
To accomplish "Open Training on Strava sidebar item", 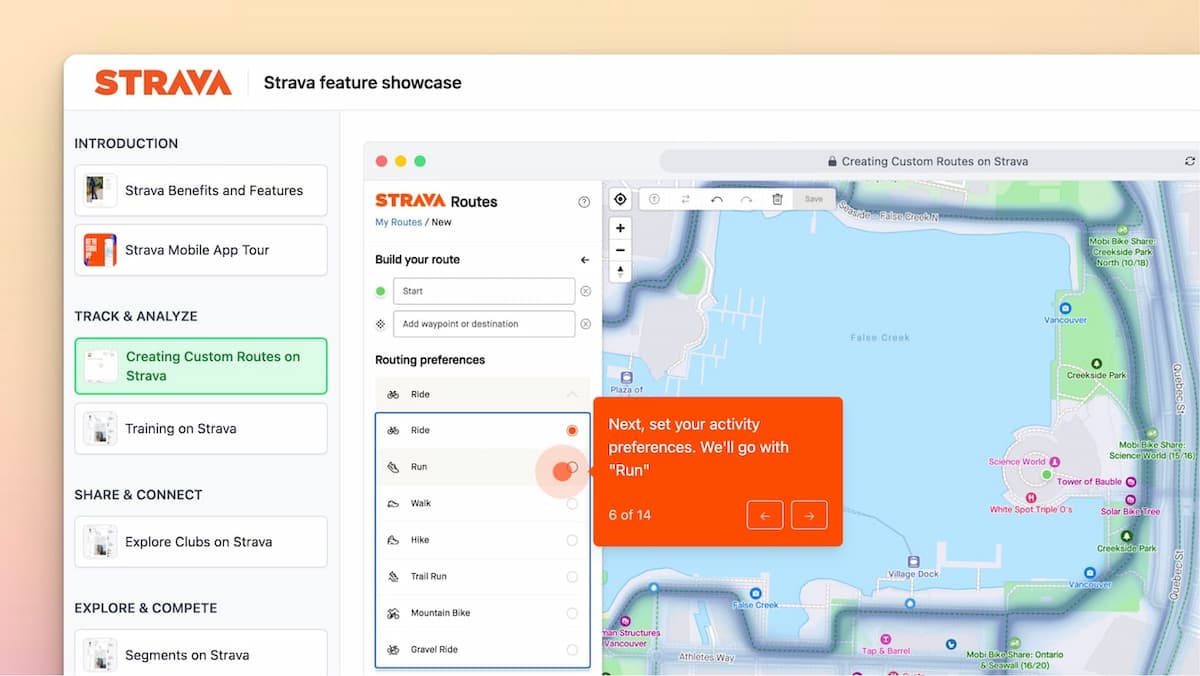I will (x=201, y=429).
